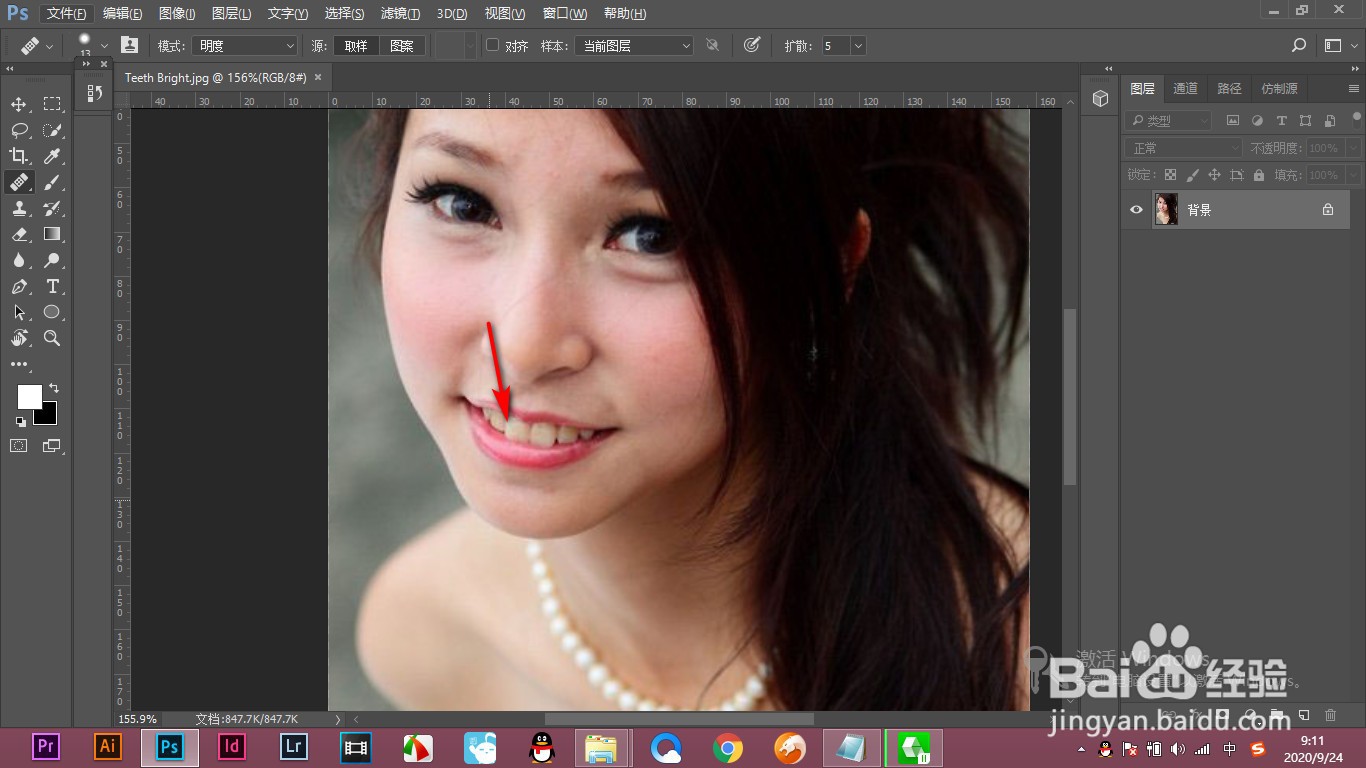Screen dimensions: 1366x768
Task: Open the brush preset picker arrow
Action: pyautogui.click(x=105, y=45)
